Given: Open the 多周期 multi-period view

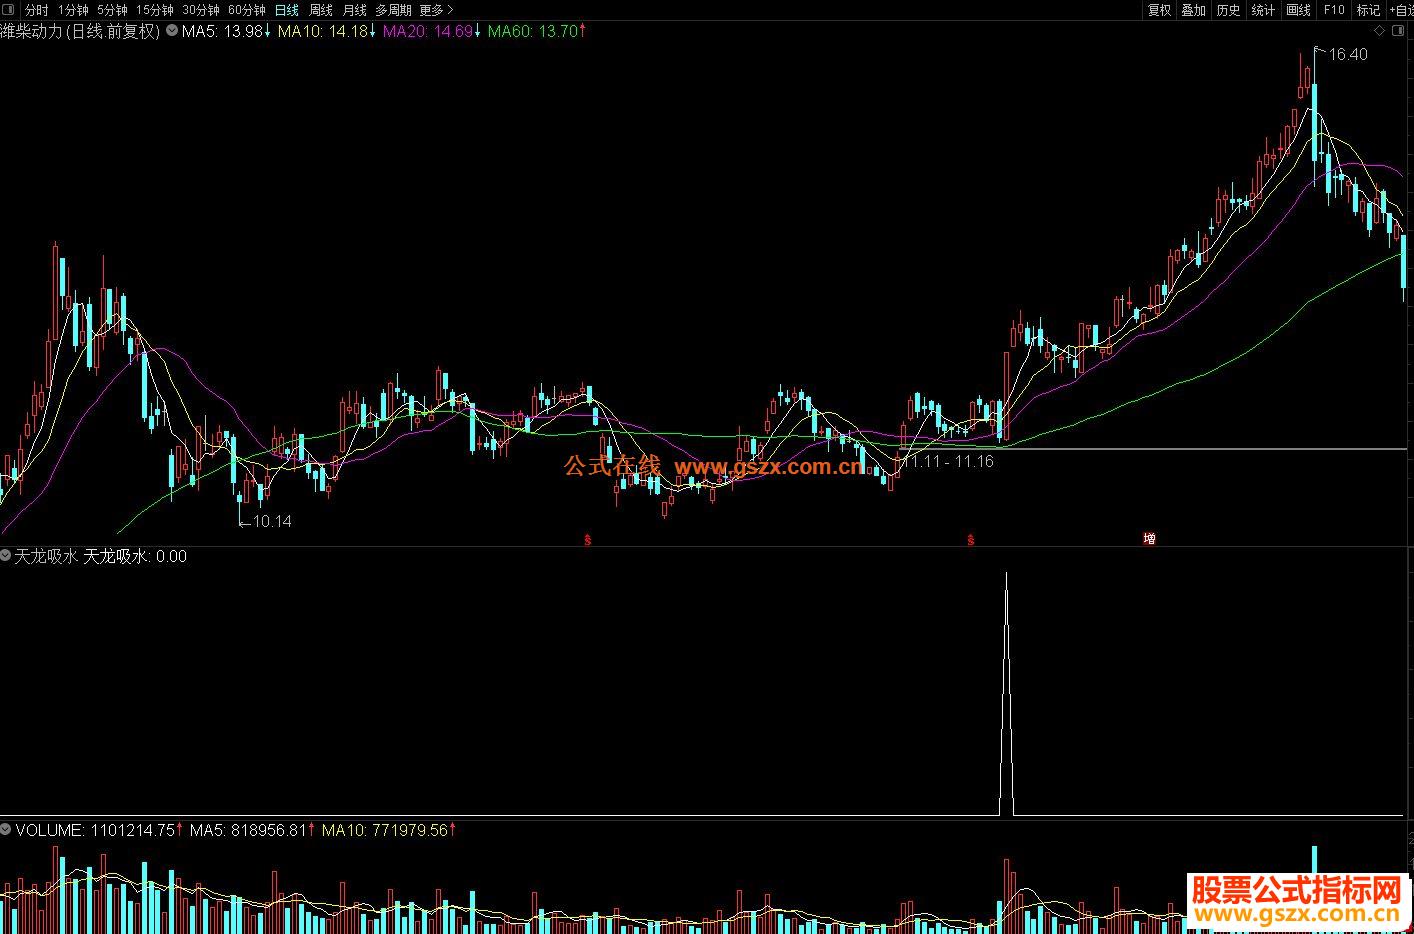Looking at the screenshot, I should (393, 10).
